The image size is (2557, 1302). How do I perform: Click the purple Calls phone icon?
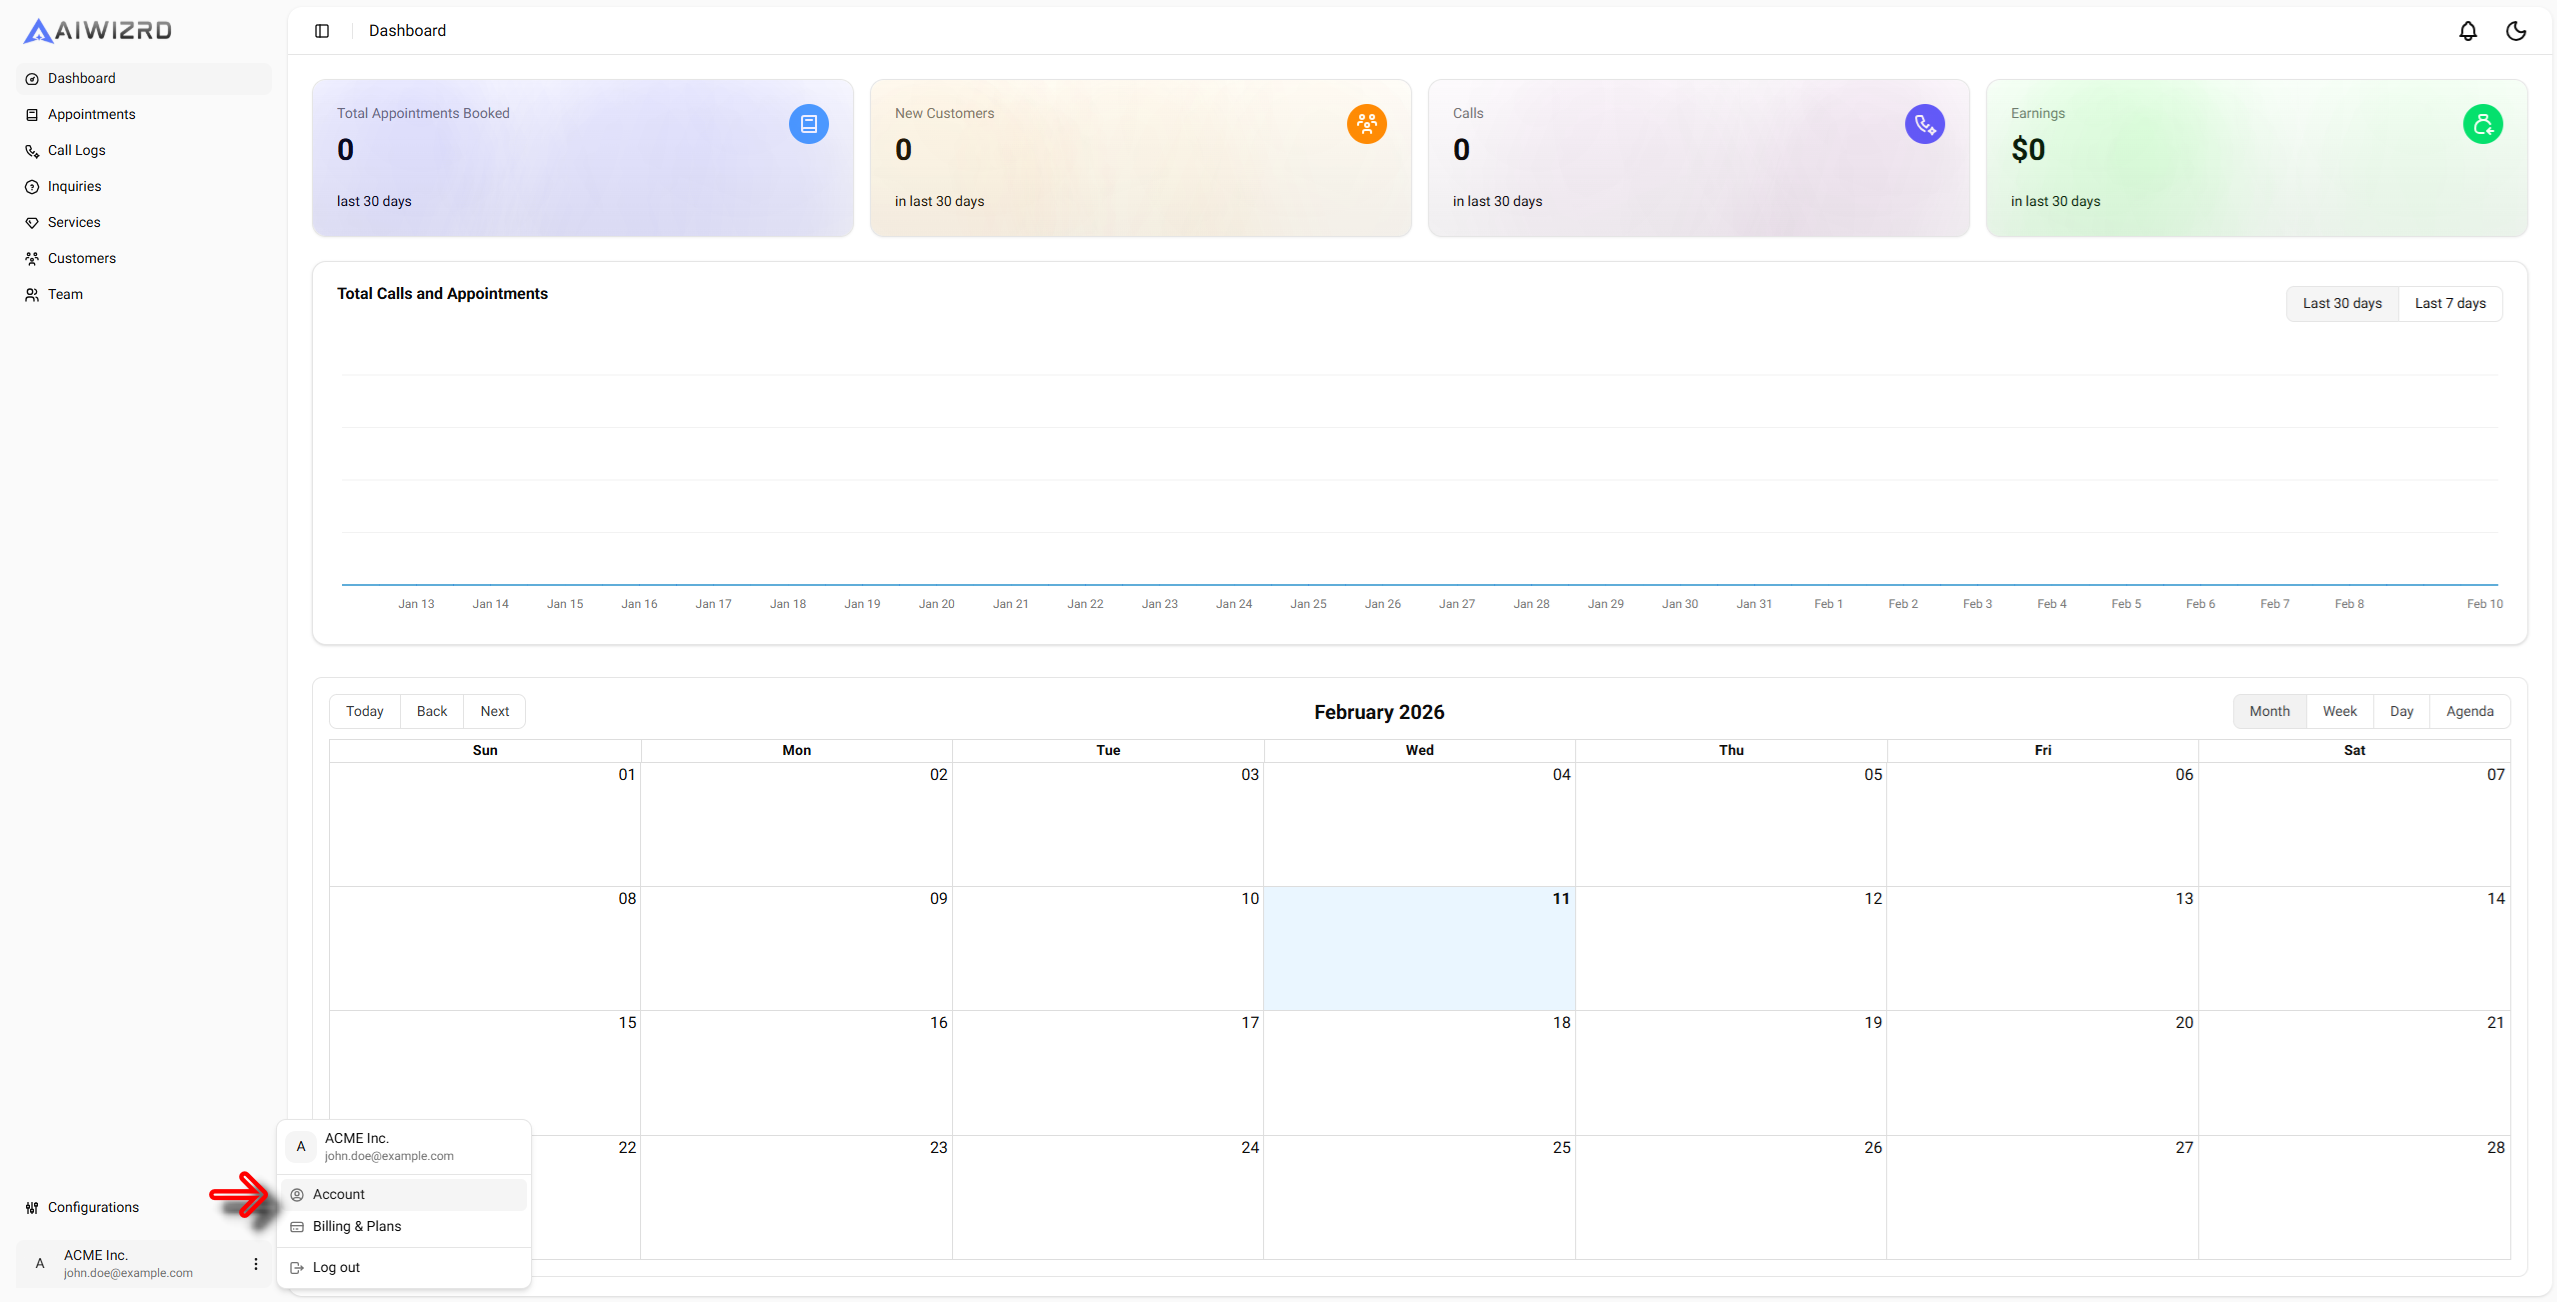coord(1924,124)
